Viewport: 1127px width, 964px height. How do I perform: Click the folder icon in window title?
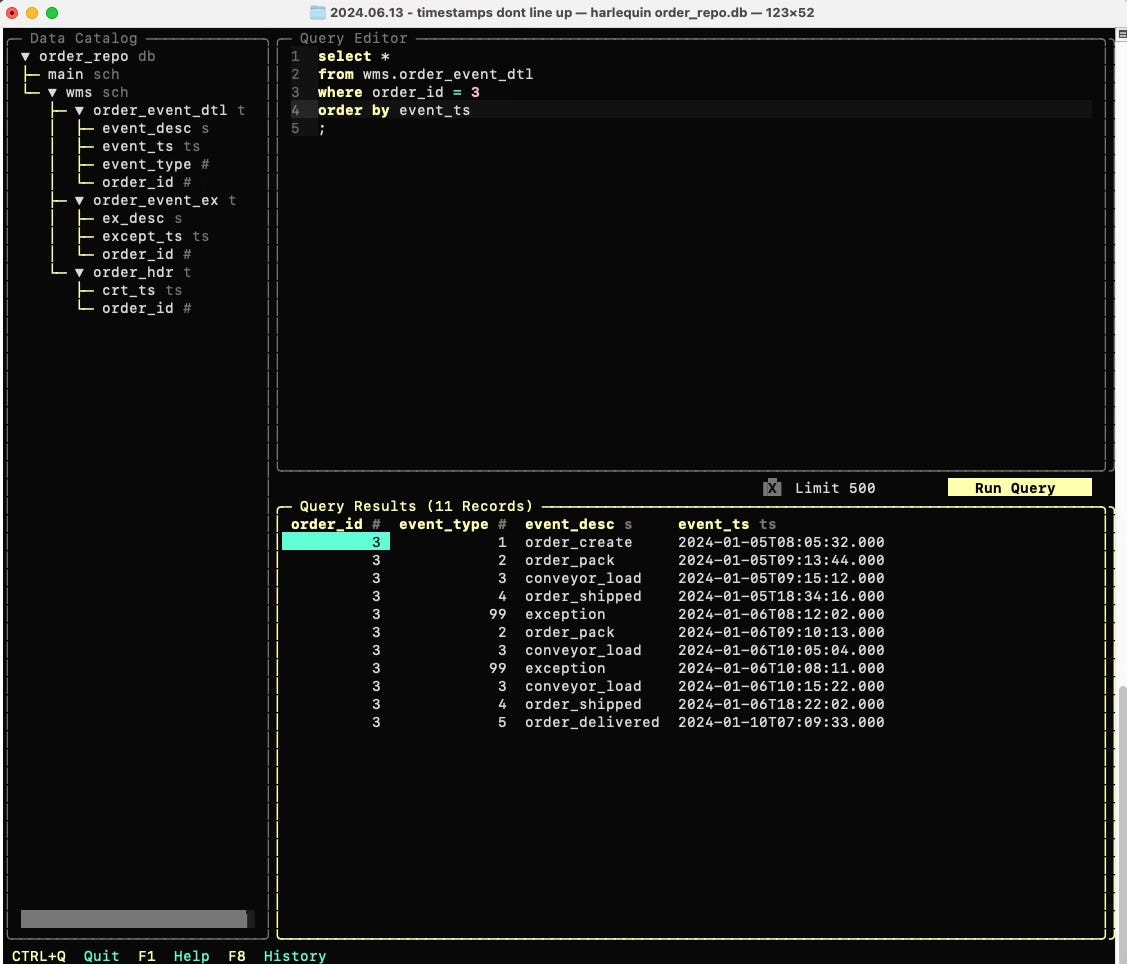click(317, 12)
